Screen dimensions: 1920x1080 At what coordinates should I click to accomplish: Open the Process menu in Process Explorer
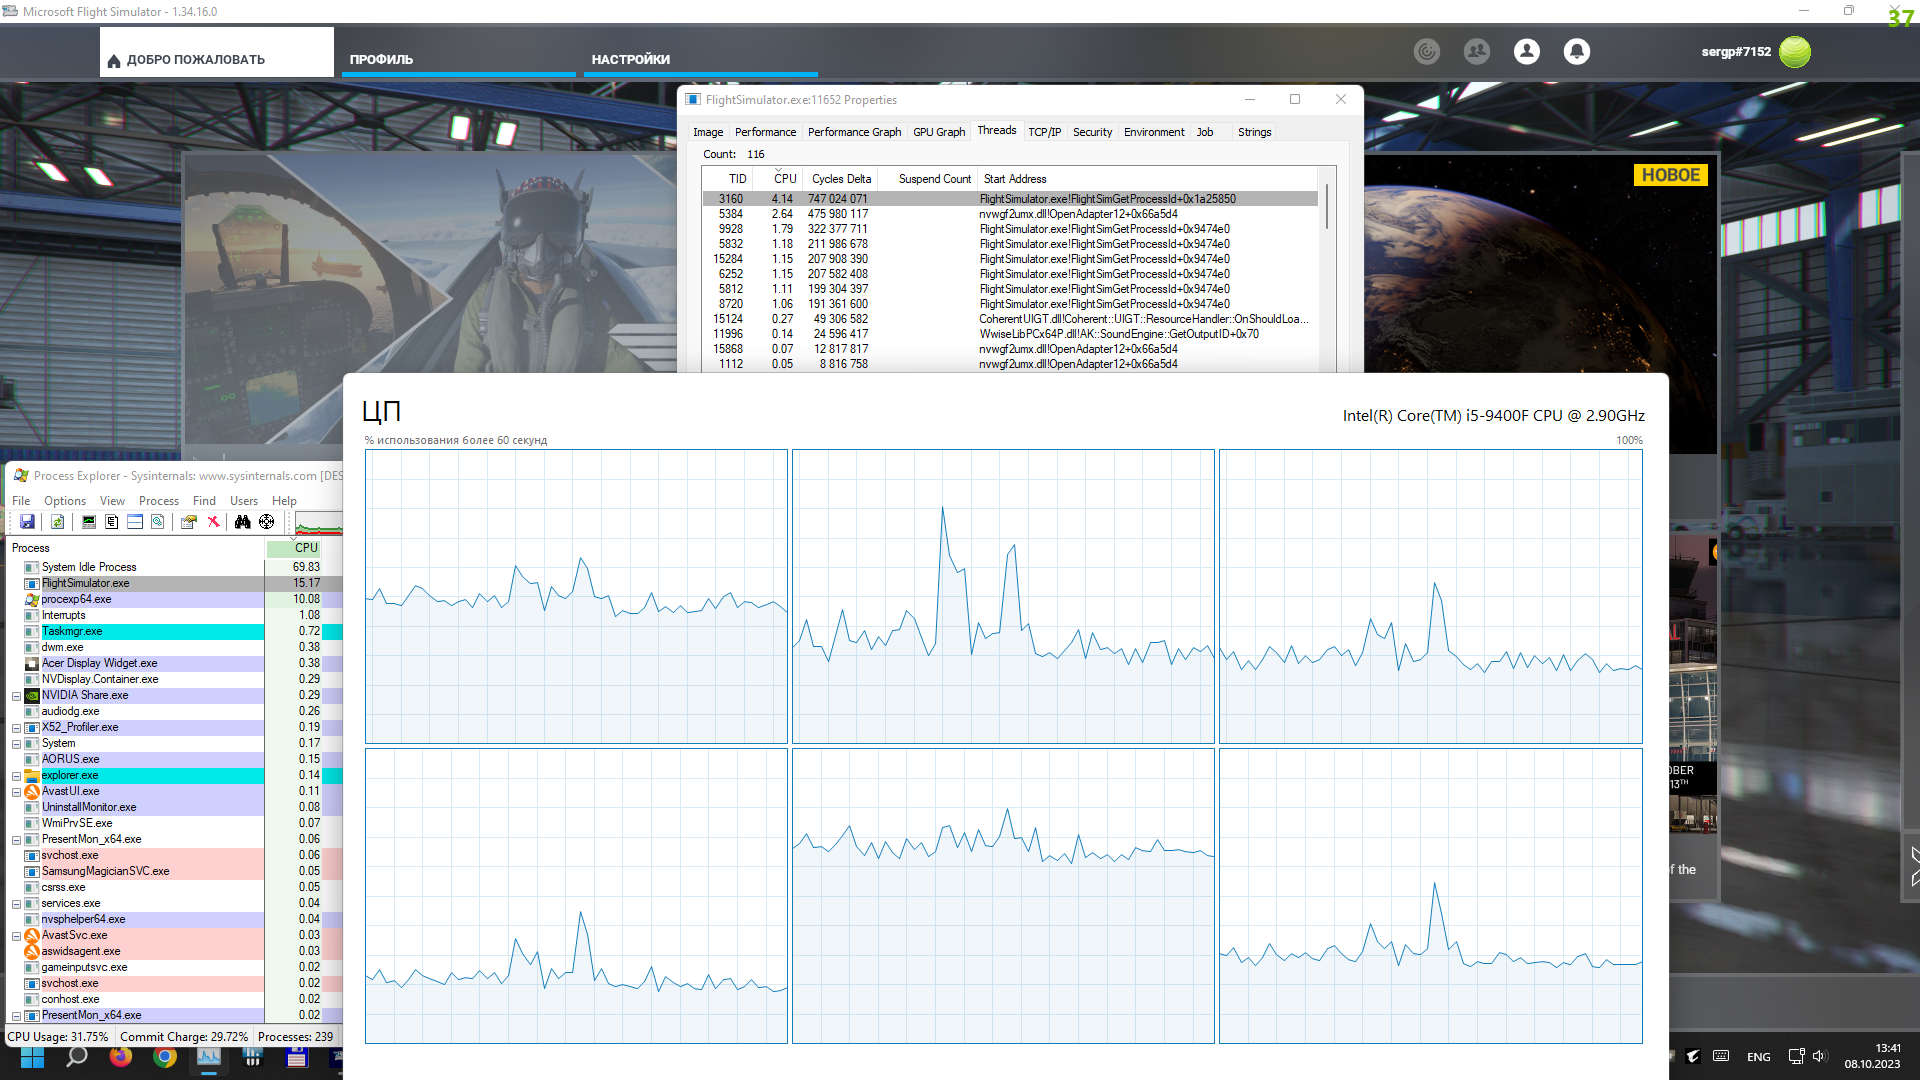click(159, 501)
